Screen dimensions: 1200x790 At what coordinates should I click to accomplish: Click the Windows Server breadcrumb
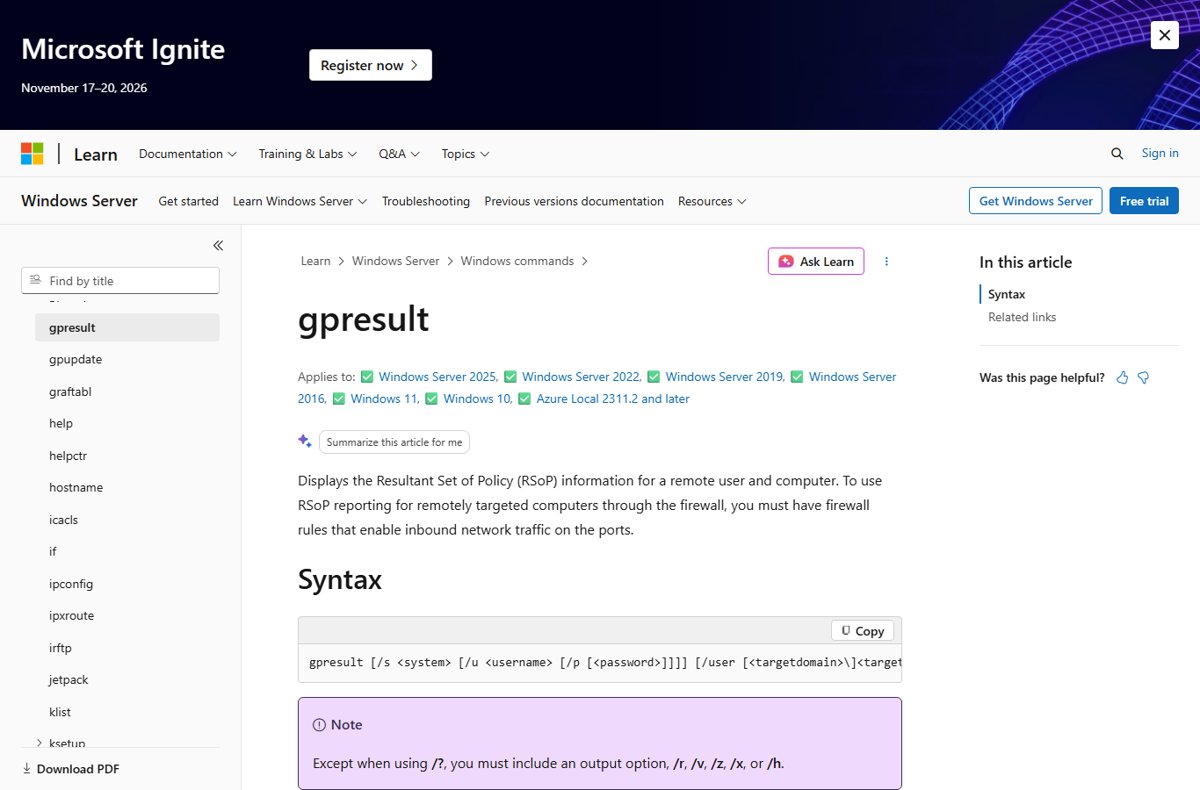click(396, 261)
